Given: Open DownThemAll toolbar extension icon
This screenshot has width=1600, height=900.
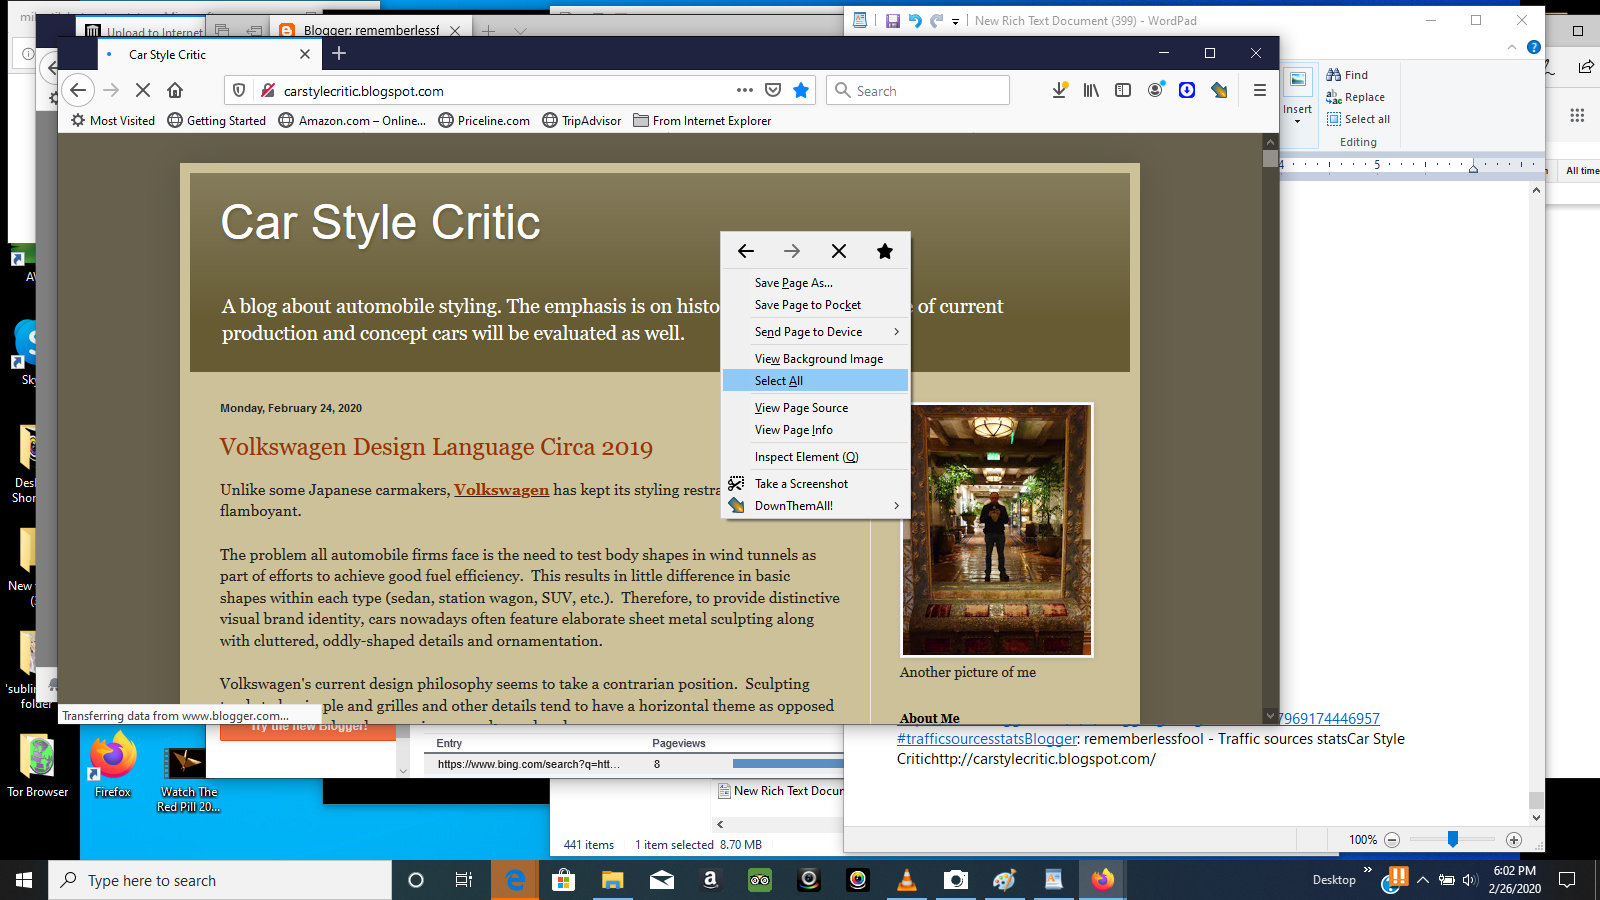Looking at the screenshot, I should click(x=1219, y=90).
